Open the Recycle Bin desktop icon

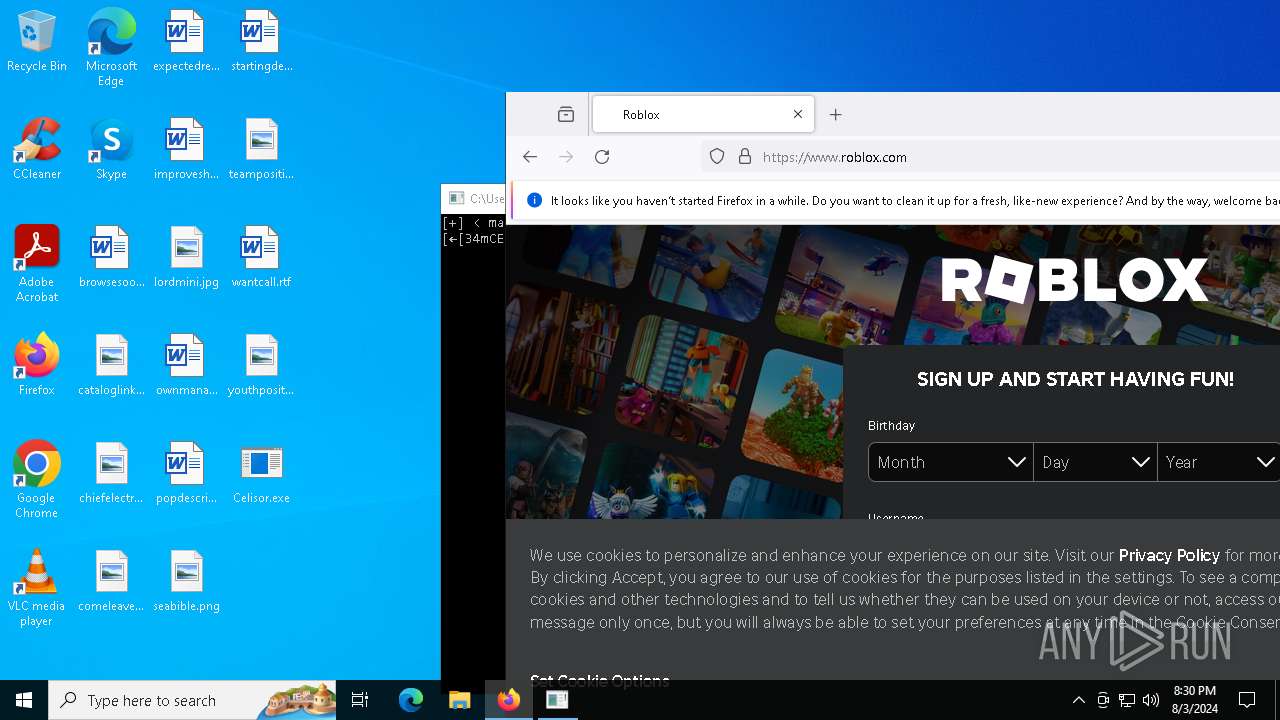37,42
